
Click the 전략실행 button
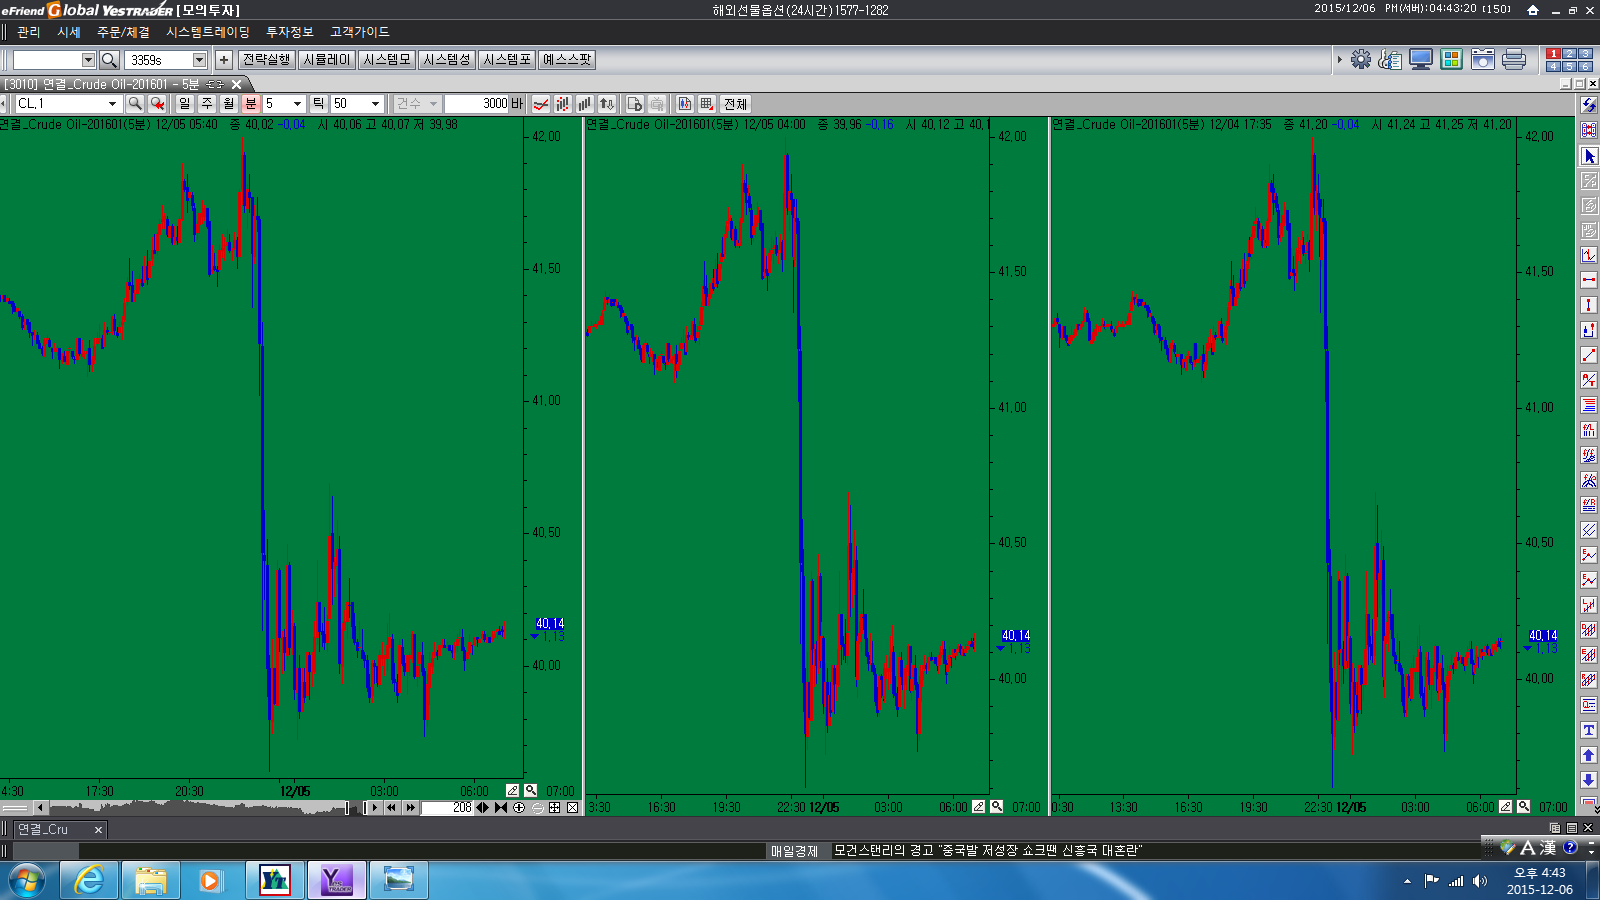click(x=266, y=60)
